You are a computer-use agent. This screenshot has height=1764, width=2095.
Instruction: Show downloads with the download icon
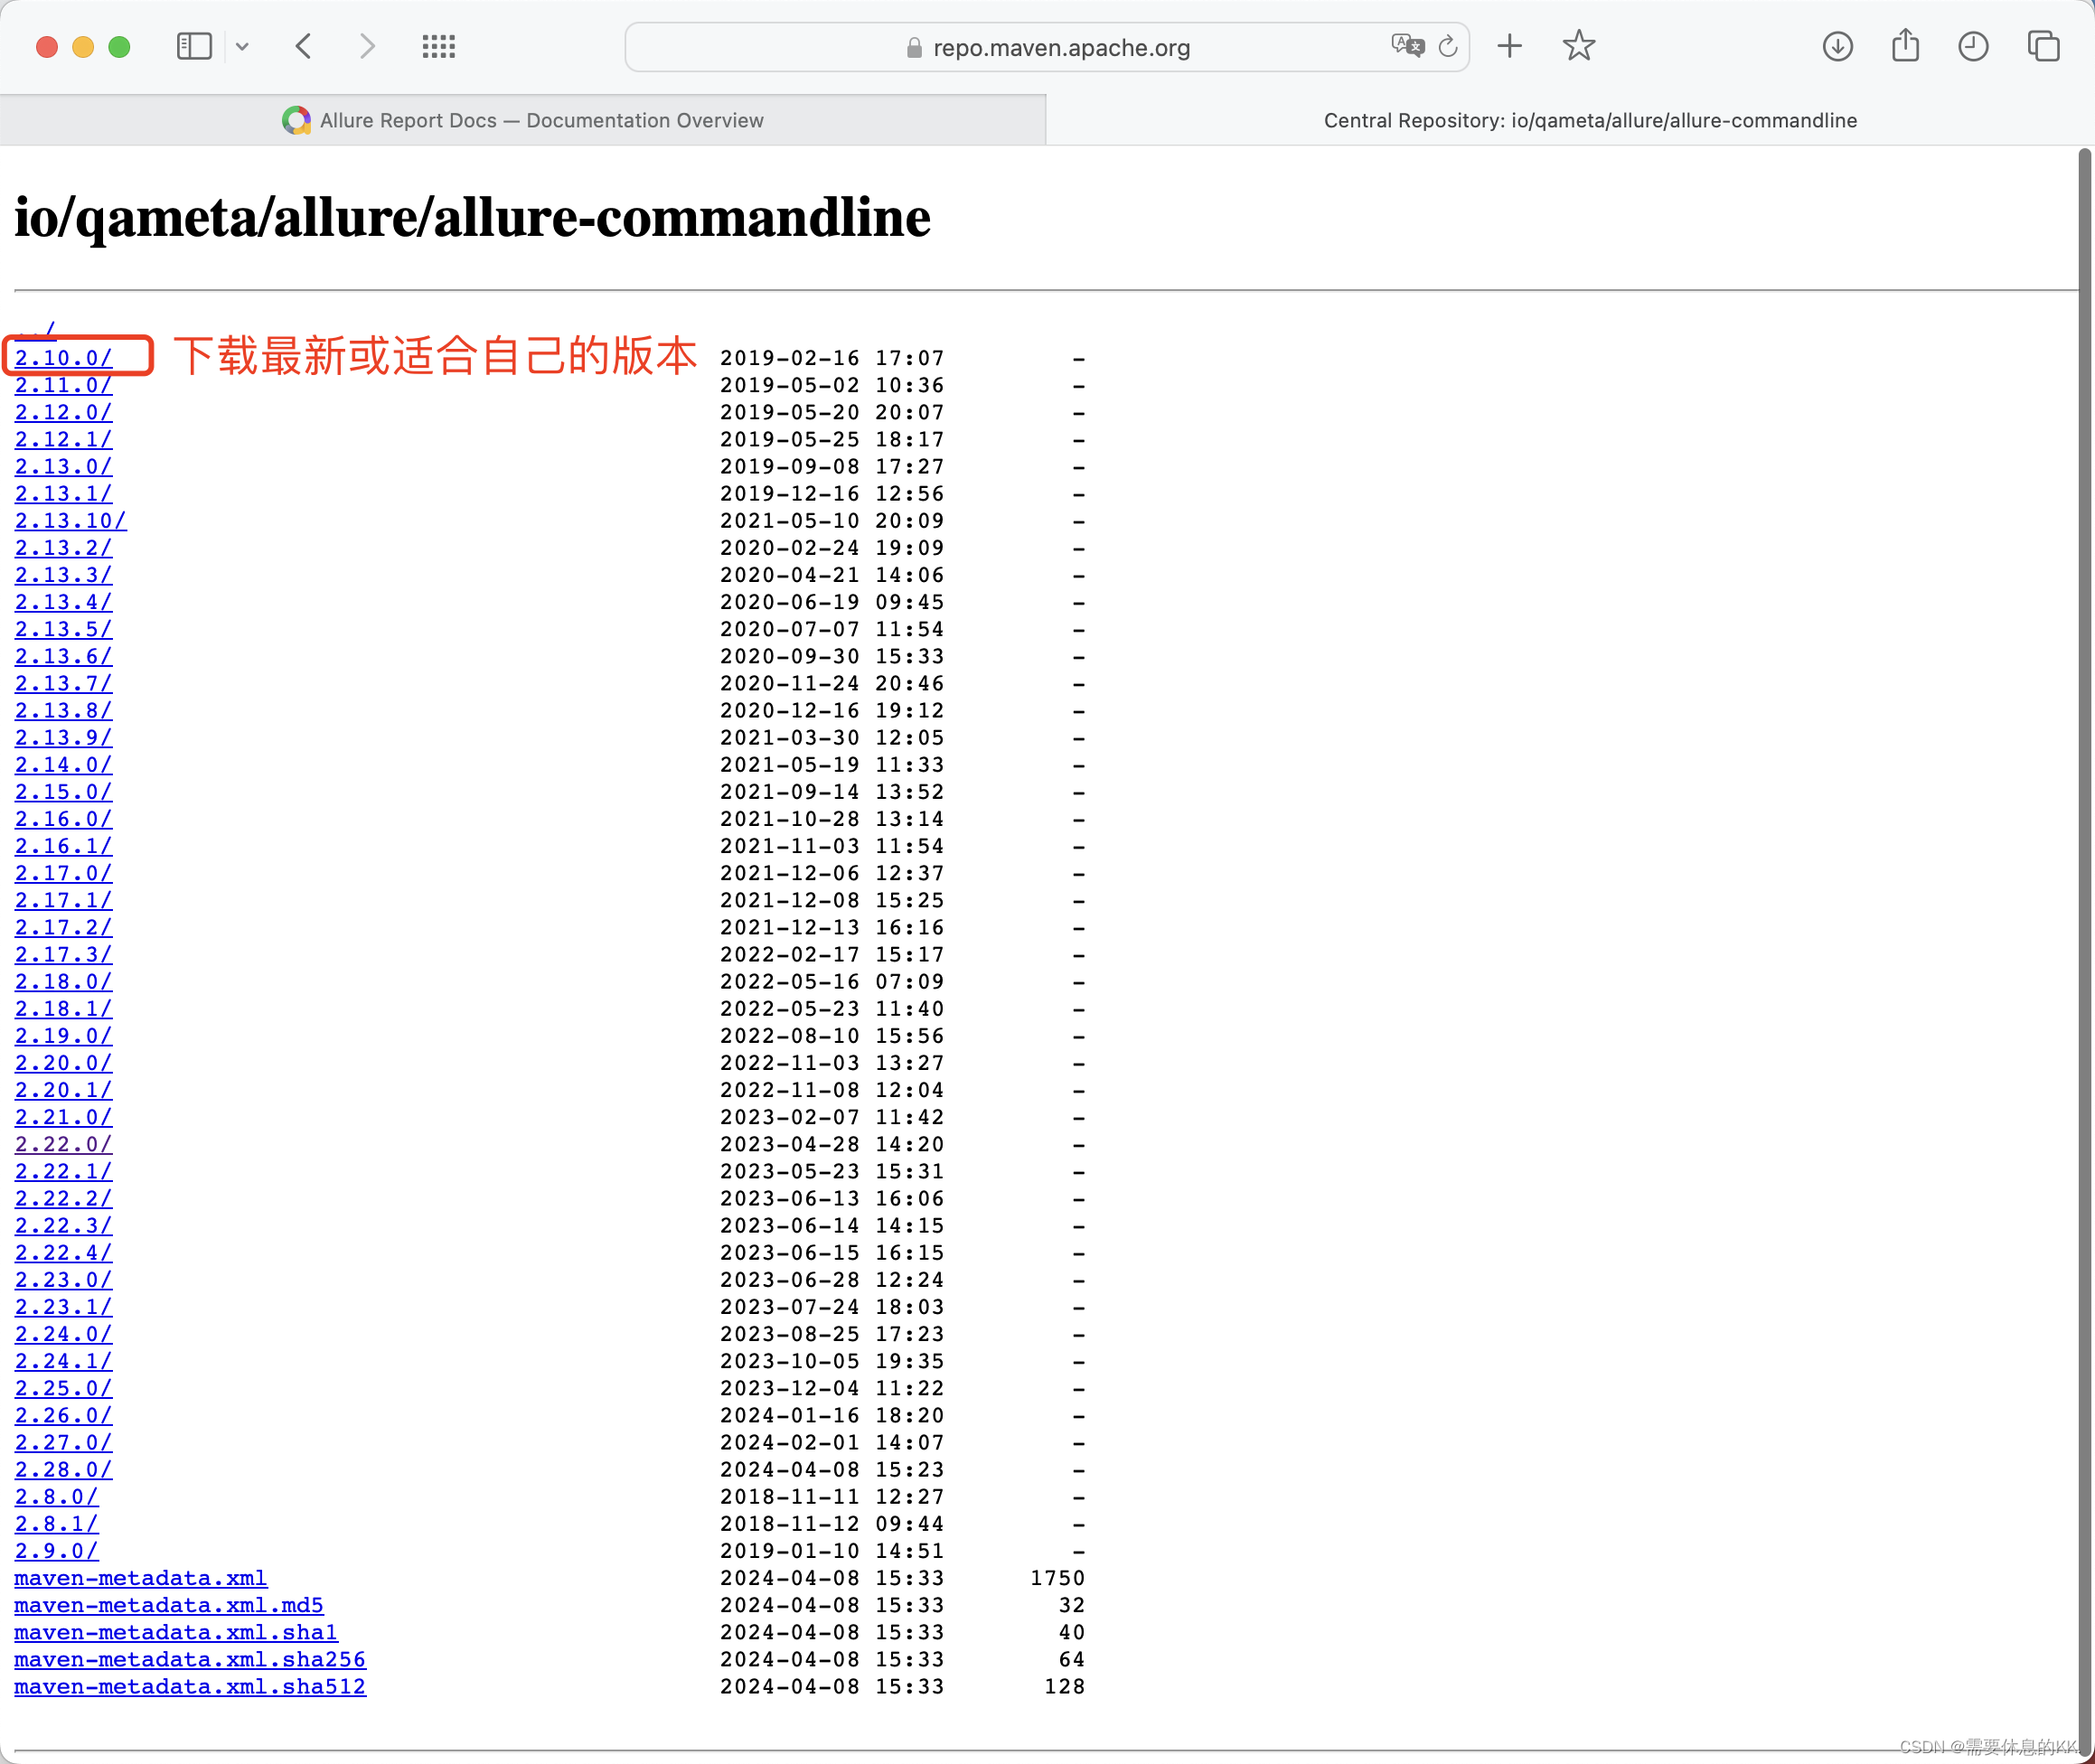click(1837, 46)
